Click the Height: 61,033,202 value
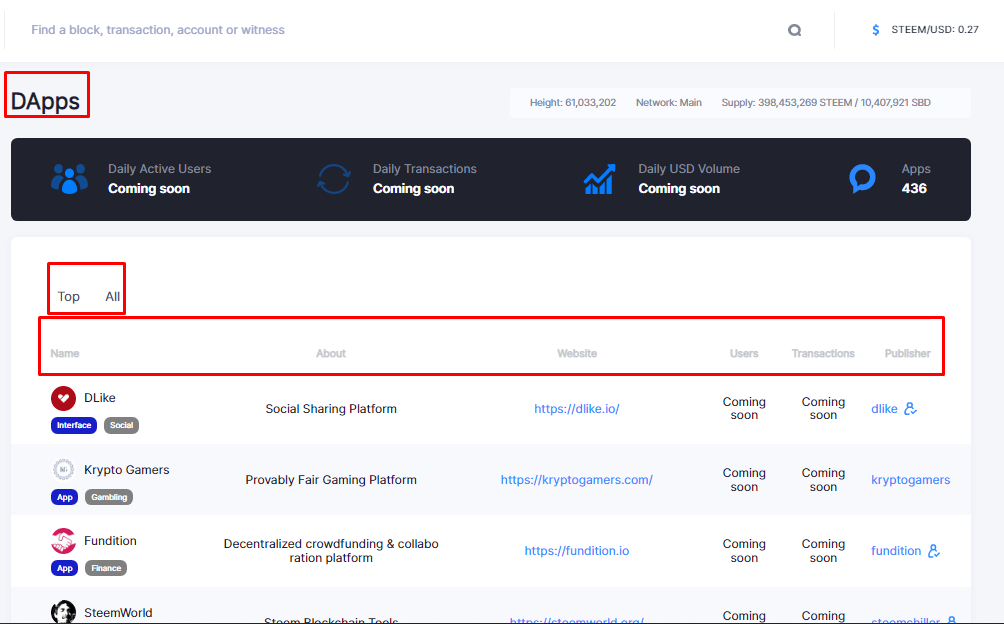 point(573,102)
